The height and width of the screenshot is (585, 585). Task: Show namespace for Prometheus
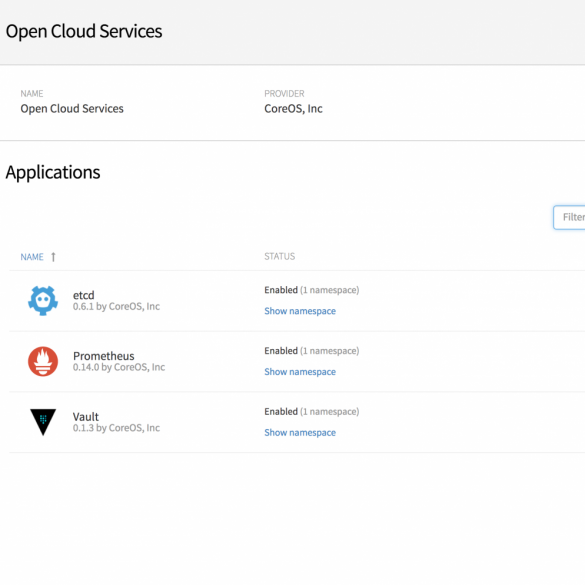tap(300, 372)
